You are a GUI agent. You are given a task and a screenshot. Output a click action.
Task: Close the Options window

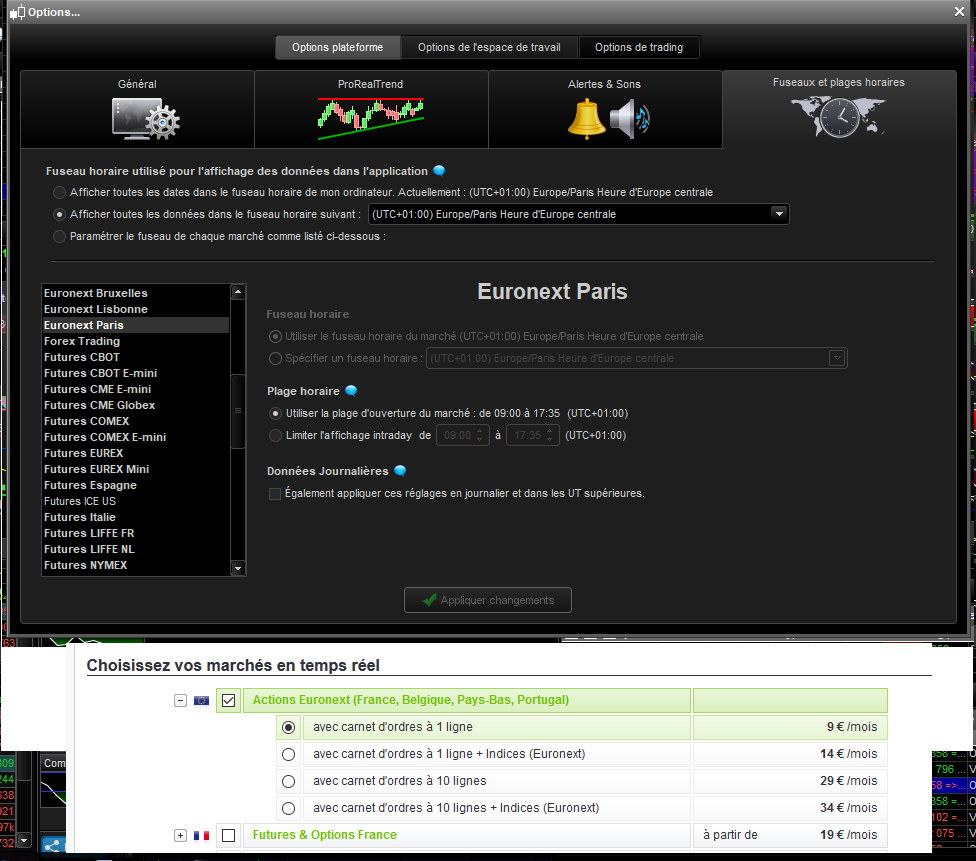pos(959,11)
